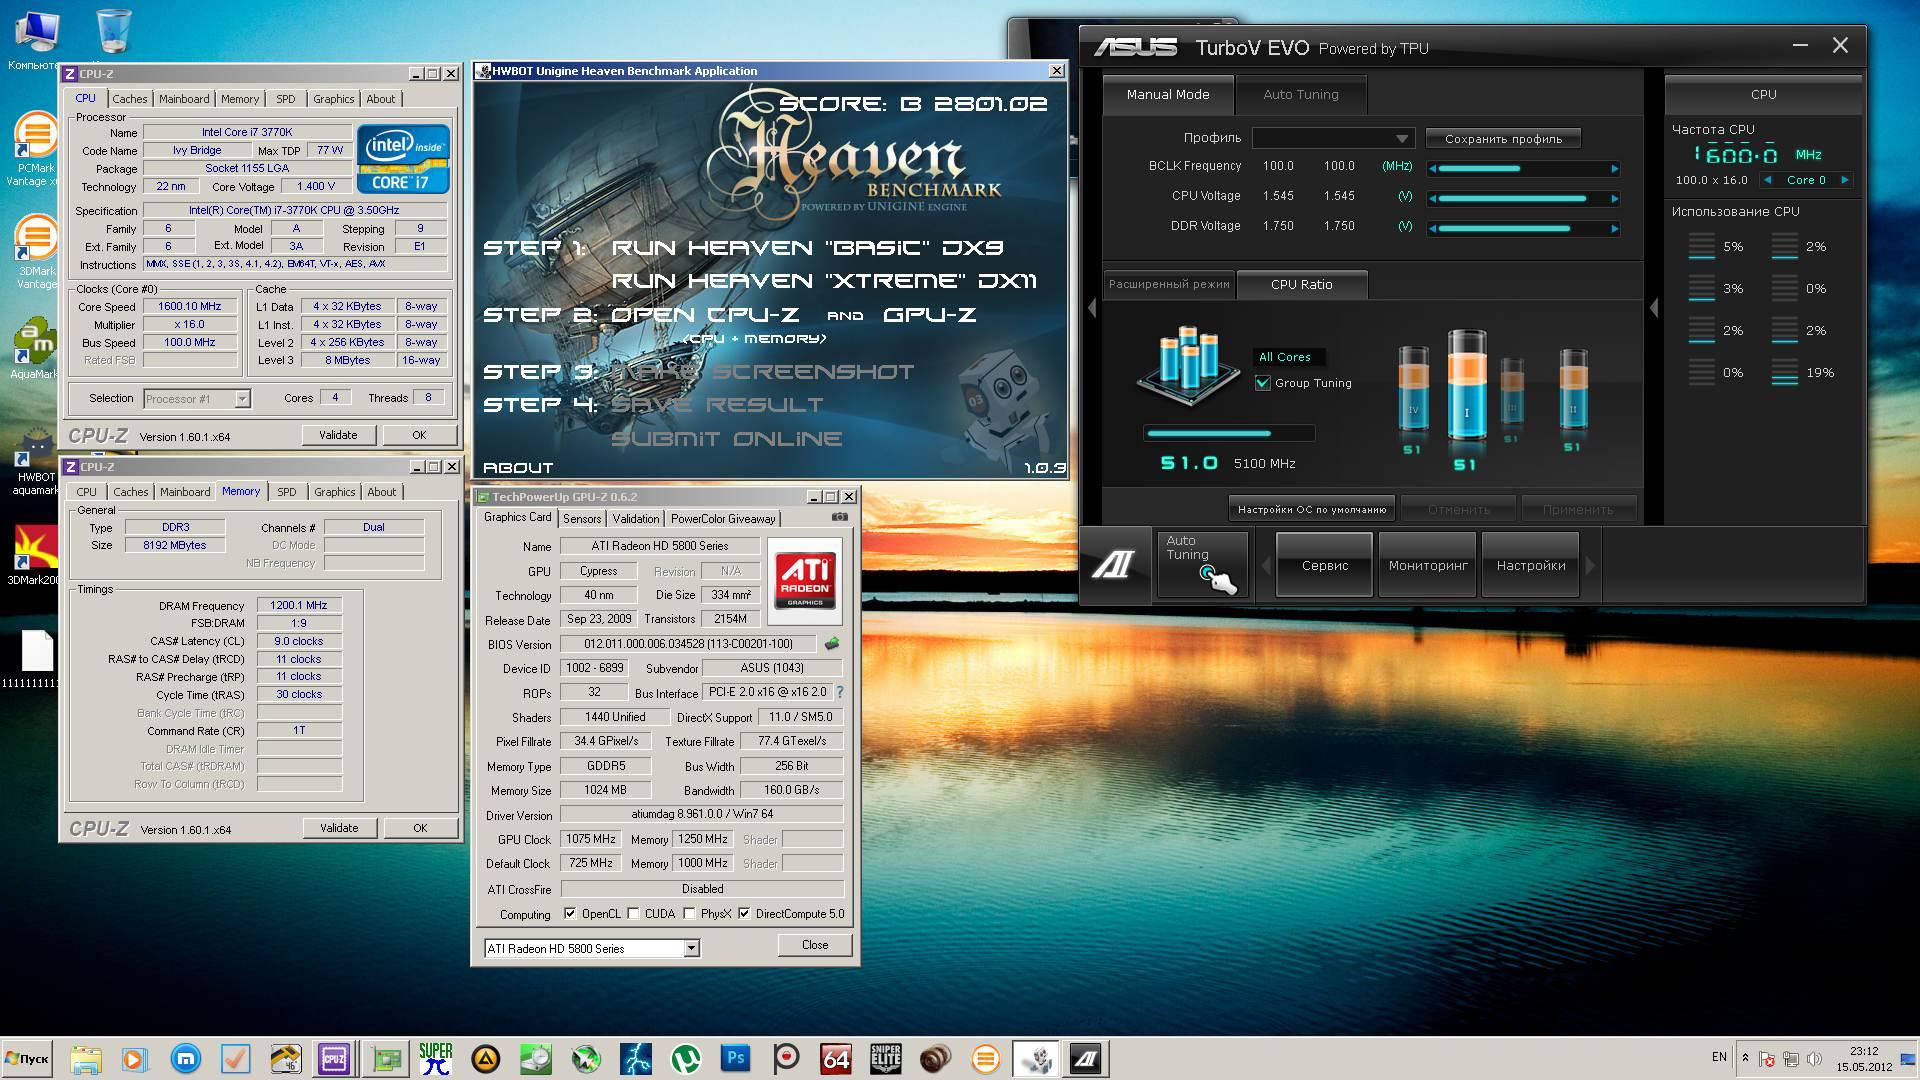Switch to Auto Tuning tab in TurboV

tap(1300, 94)
